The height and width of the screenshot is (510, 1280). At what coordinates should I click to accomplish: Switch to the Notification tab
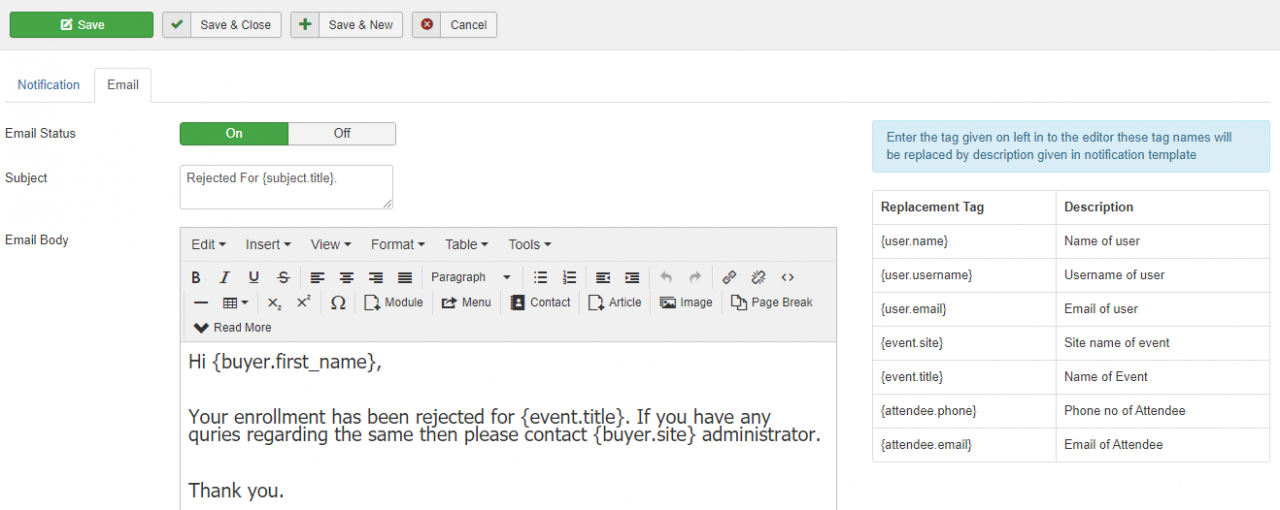click(x=48, y=85)
